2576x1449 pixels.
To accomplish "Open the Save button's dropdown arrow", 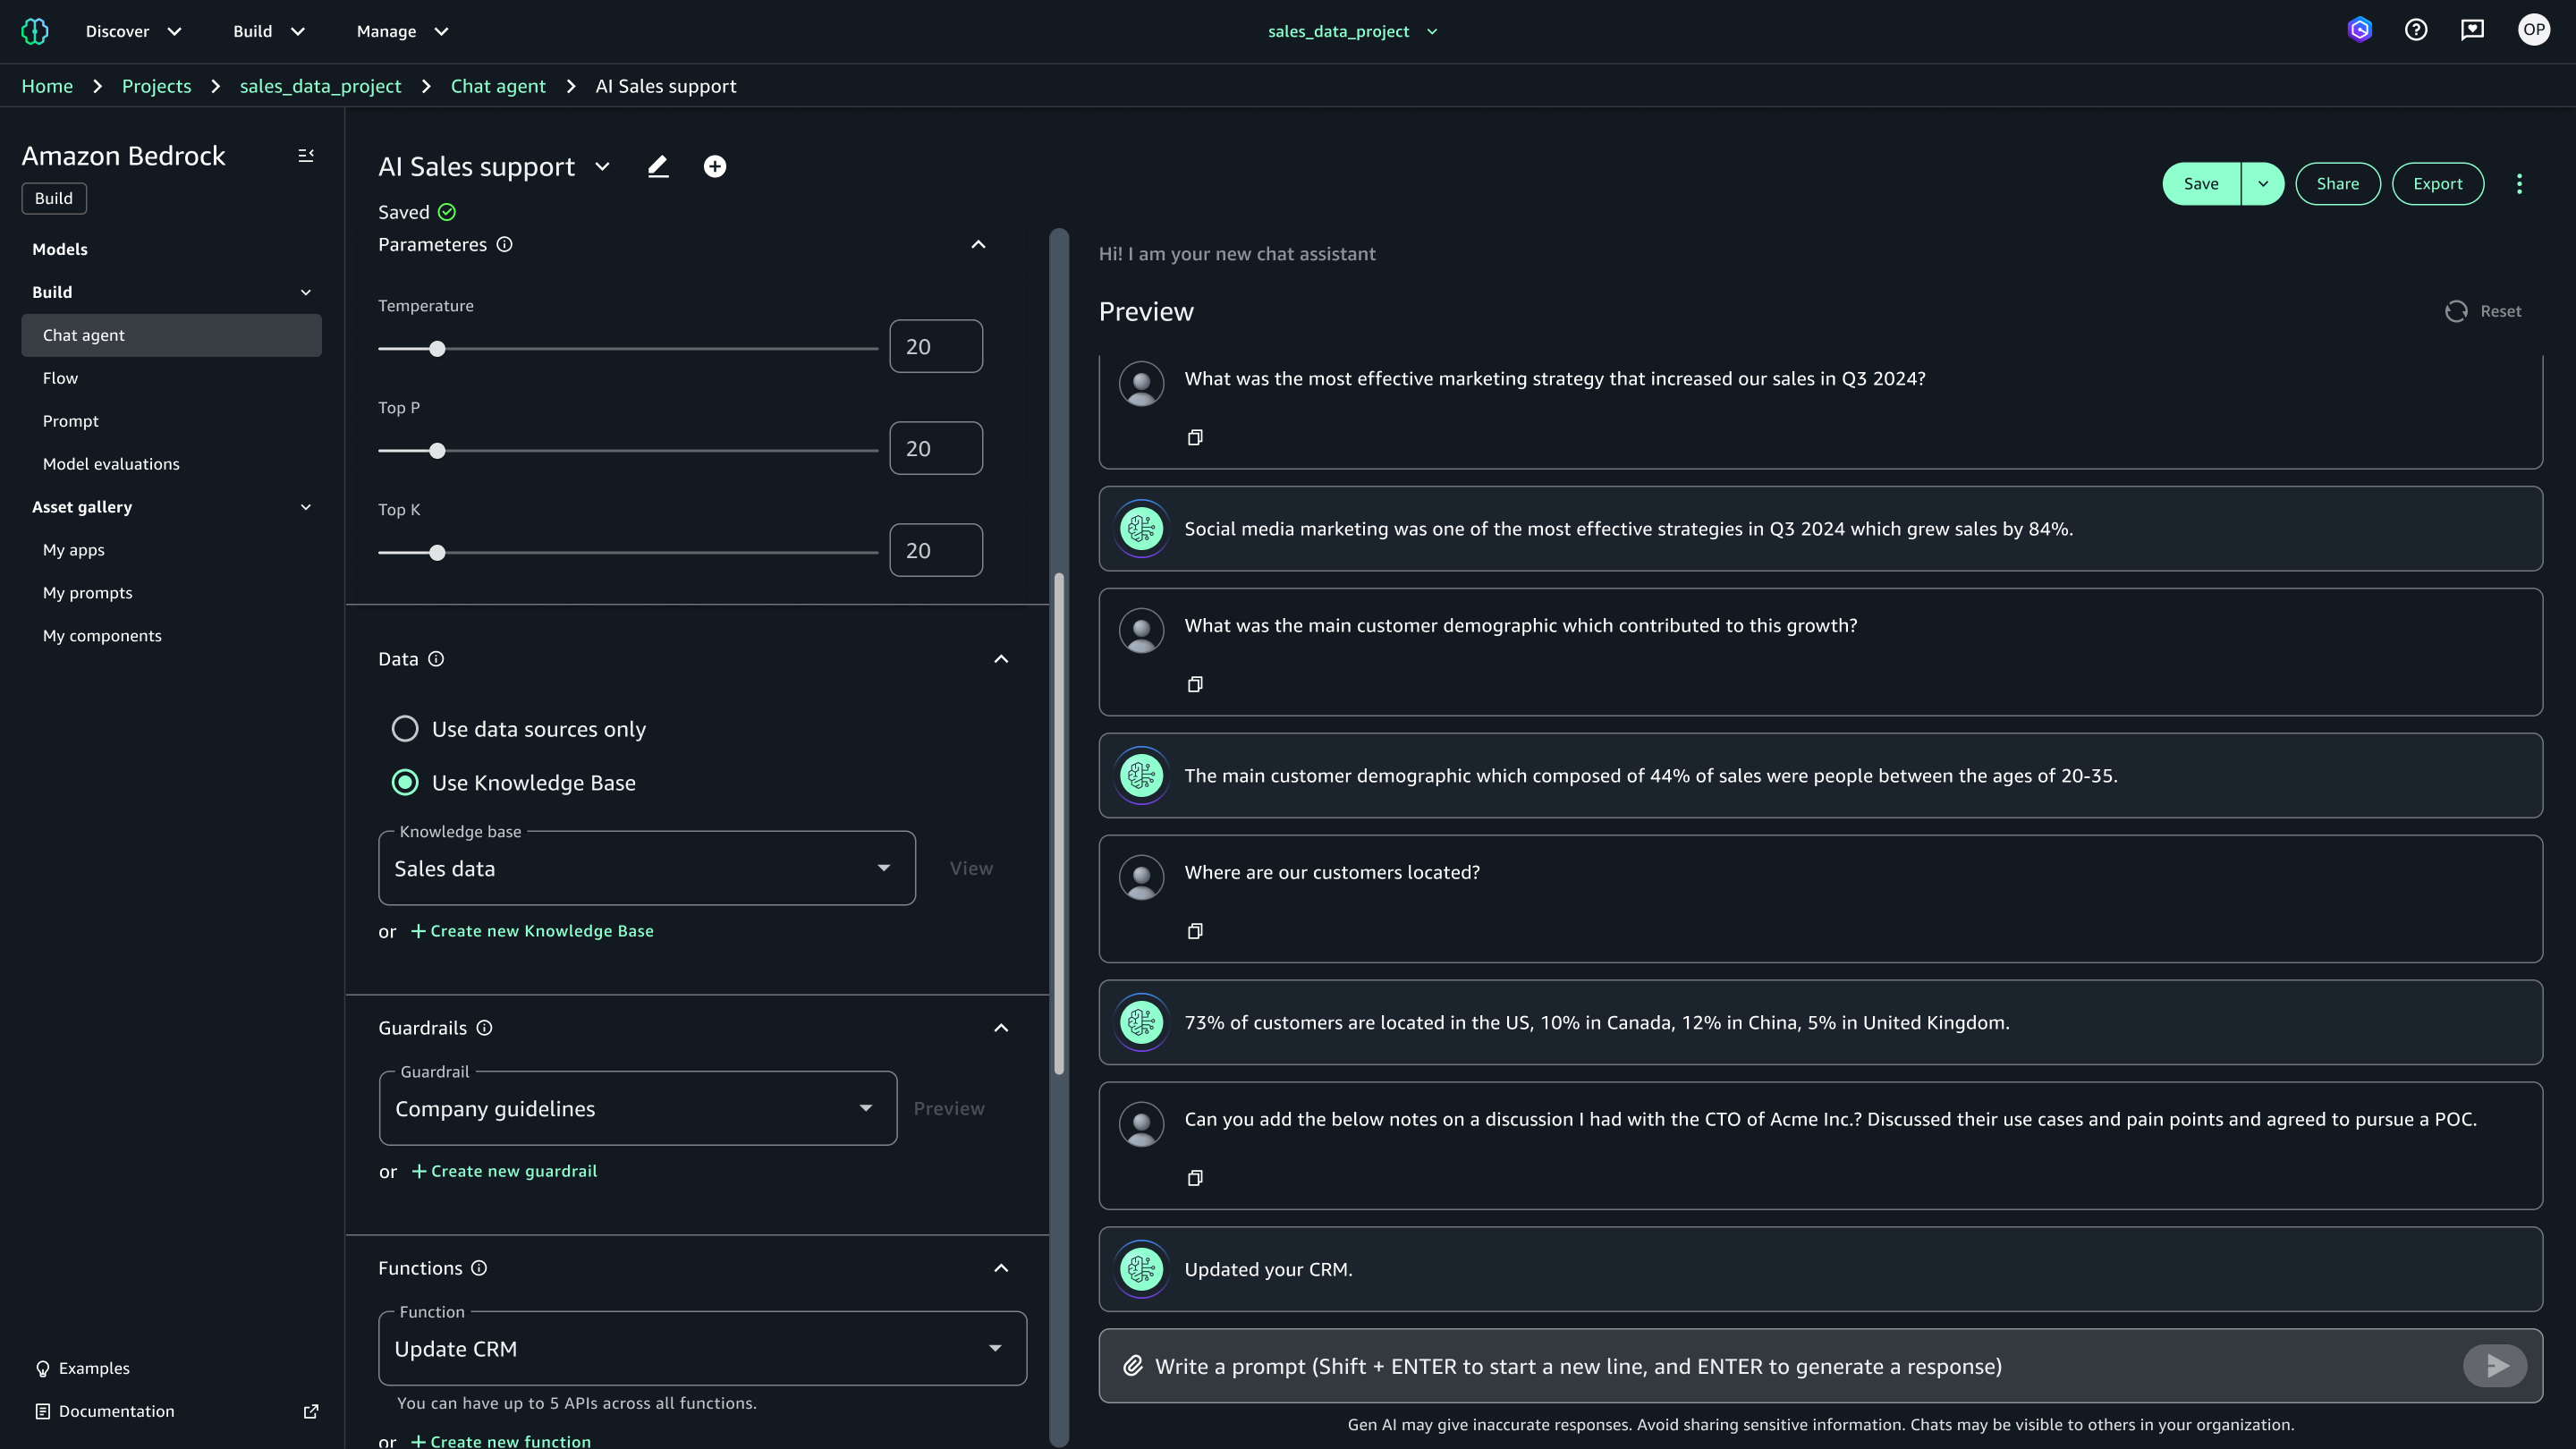I will 2264,183.
